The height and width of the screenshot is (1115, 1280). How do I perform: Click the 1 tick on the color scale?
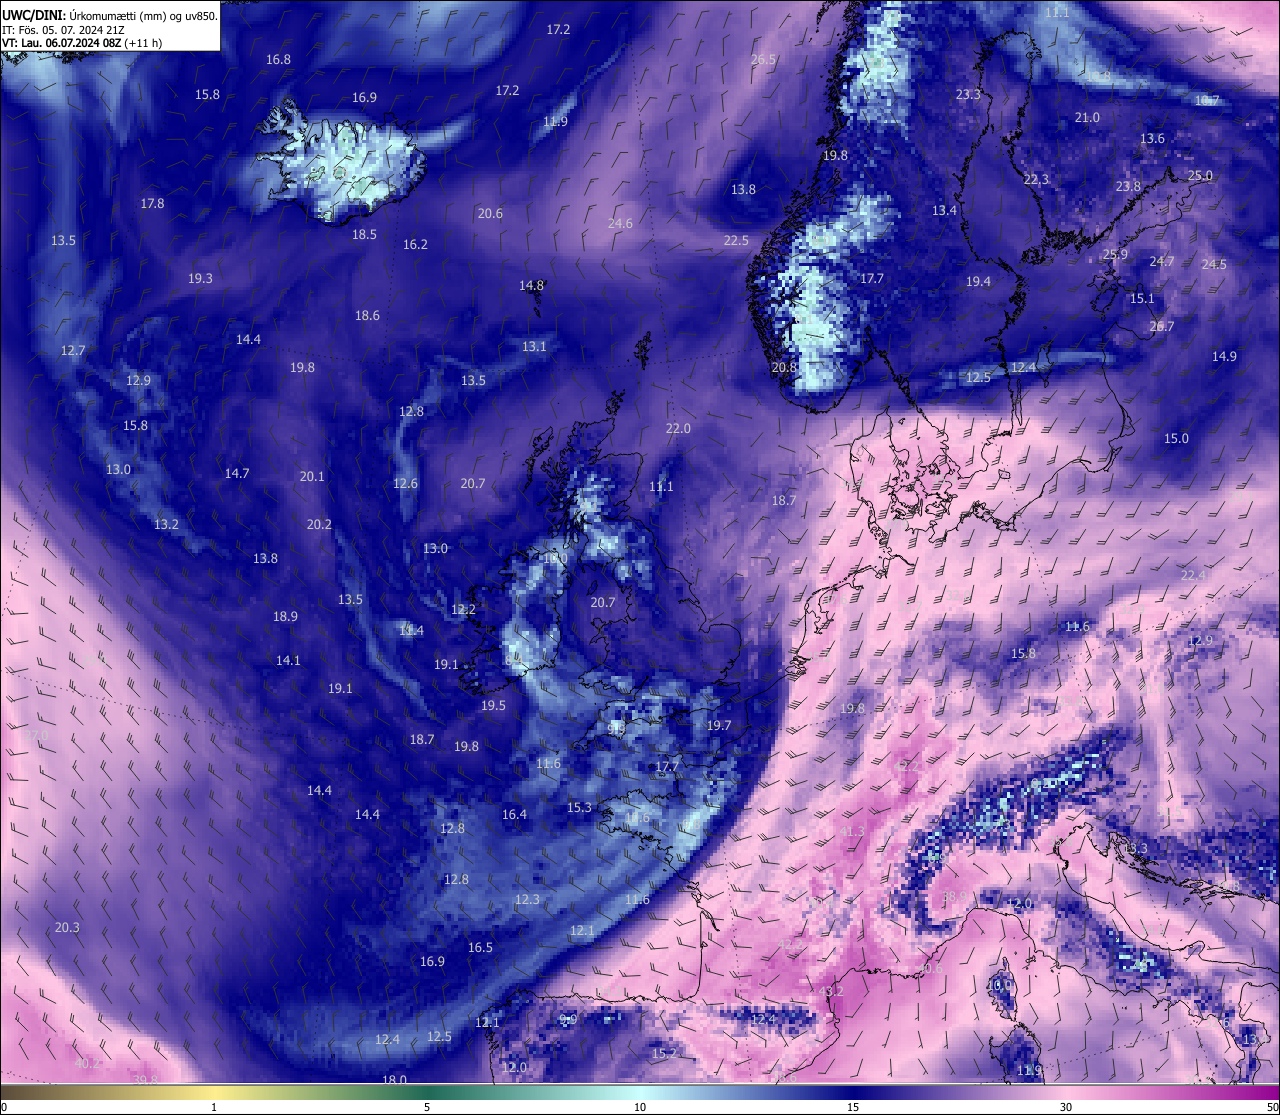[x=214, y=1107]
